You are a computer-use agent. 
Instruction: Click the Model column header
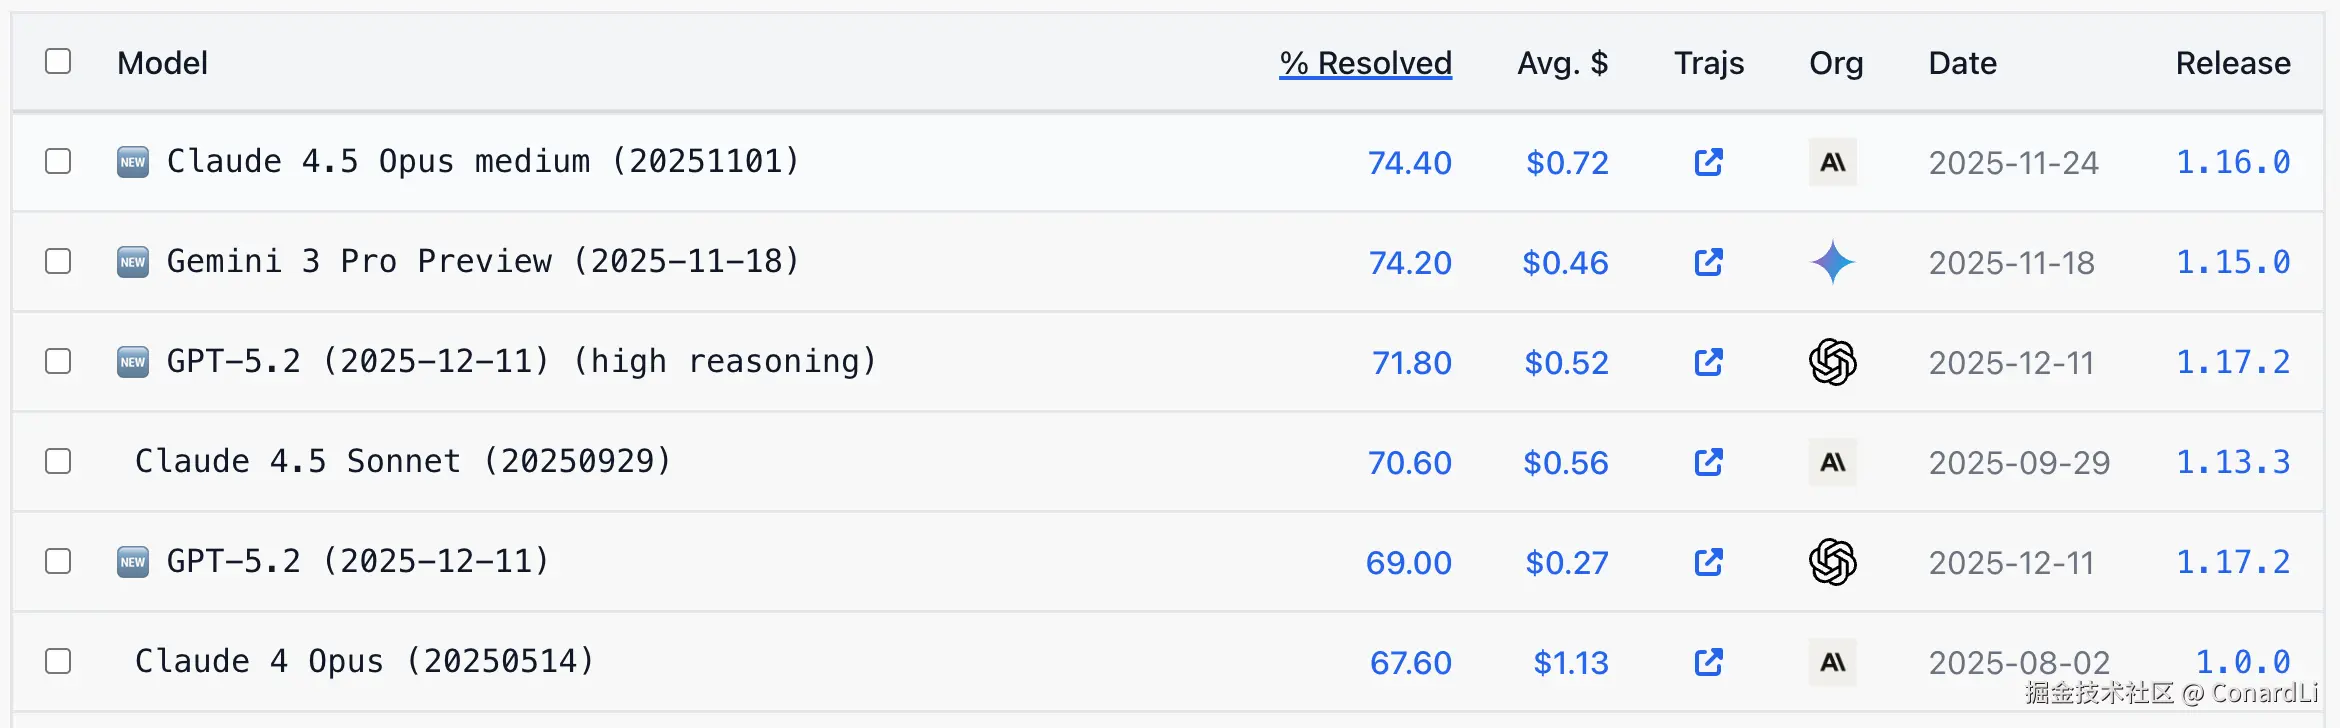tap(162, 62)
